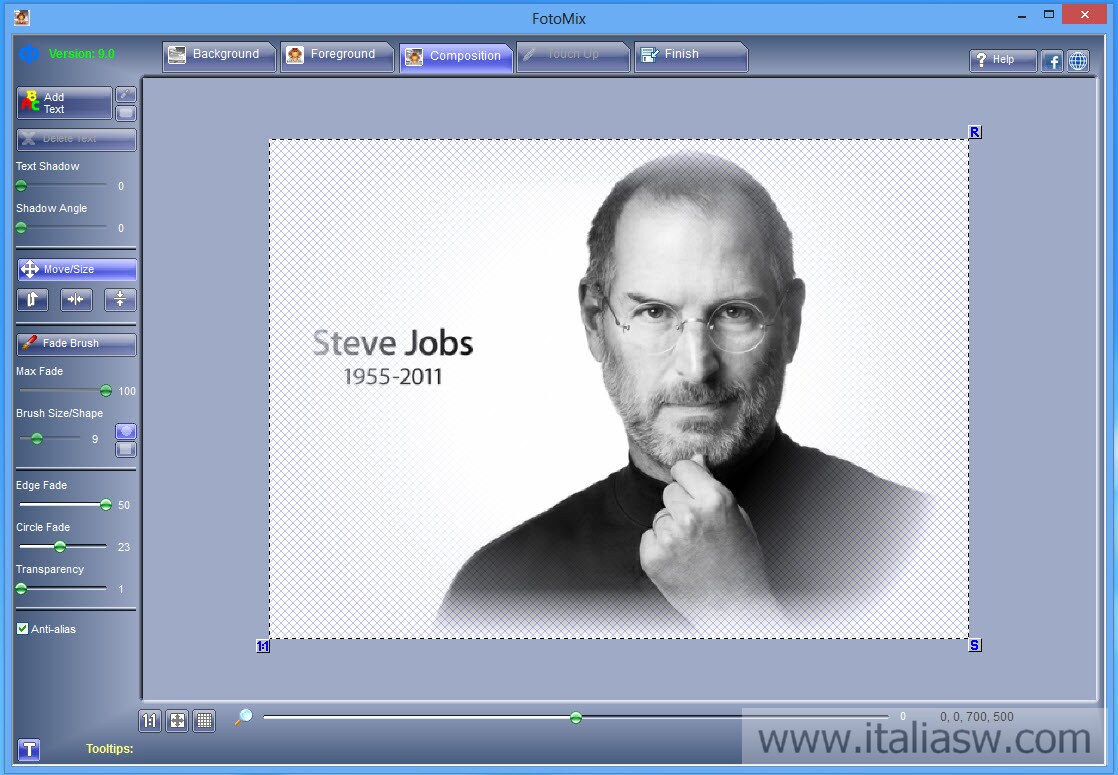1118x775 pixels.
Task: Open the Help button
Action: (1002, 60)
